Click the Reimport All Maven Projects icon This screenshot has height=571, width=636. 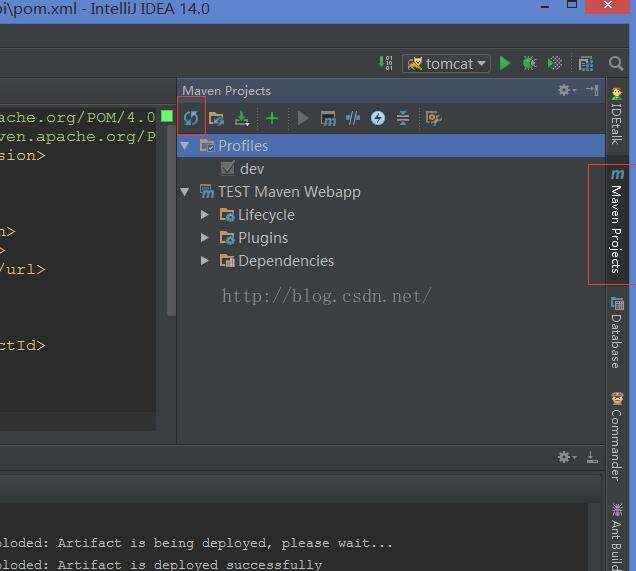[190, 118]
